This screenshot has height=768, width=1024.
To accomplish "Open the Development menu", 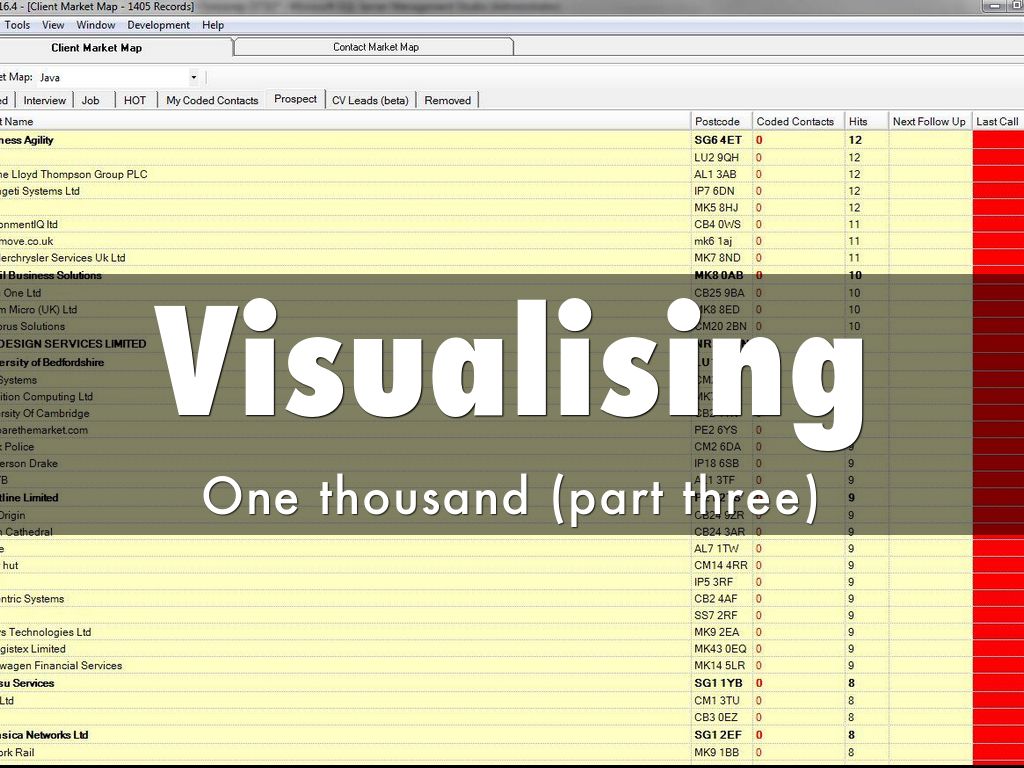I will point(158,25).
